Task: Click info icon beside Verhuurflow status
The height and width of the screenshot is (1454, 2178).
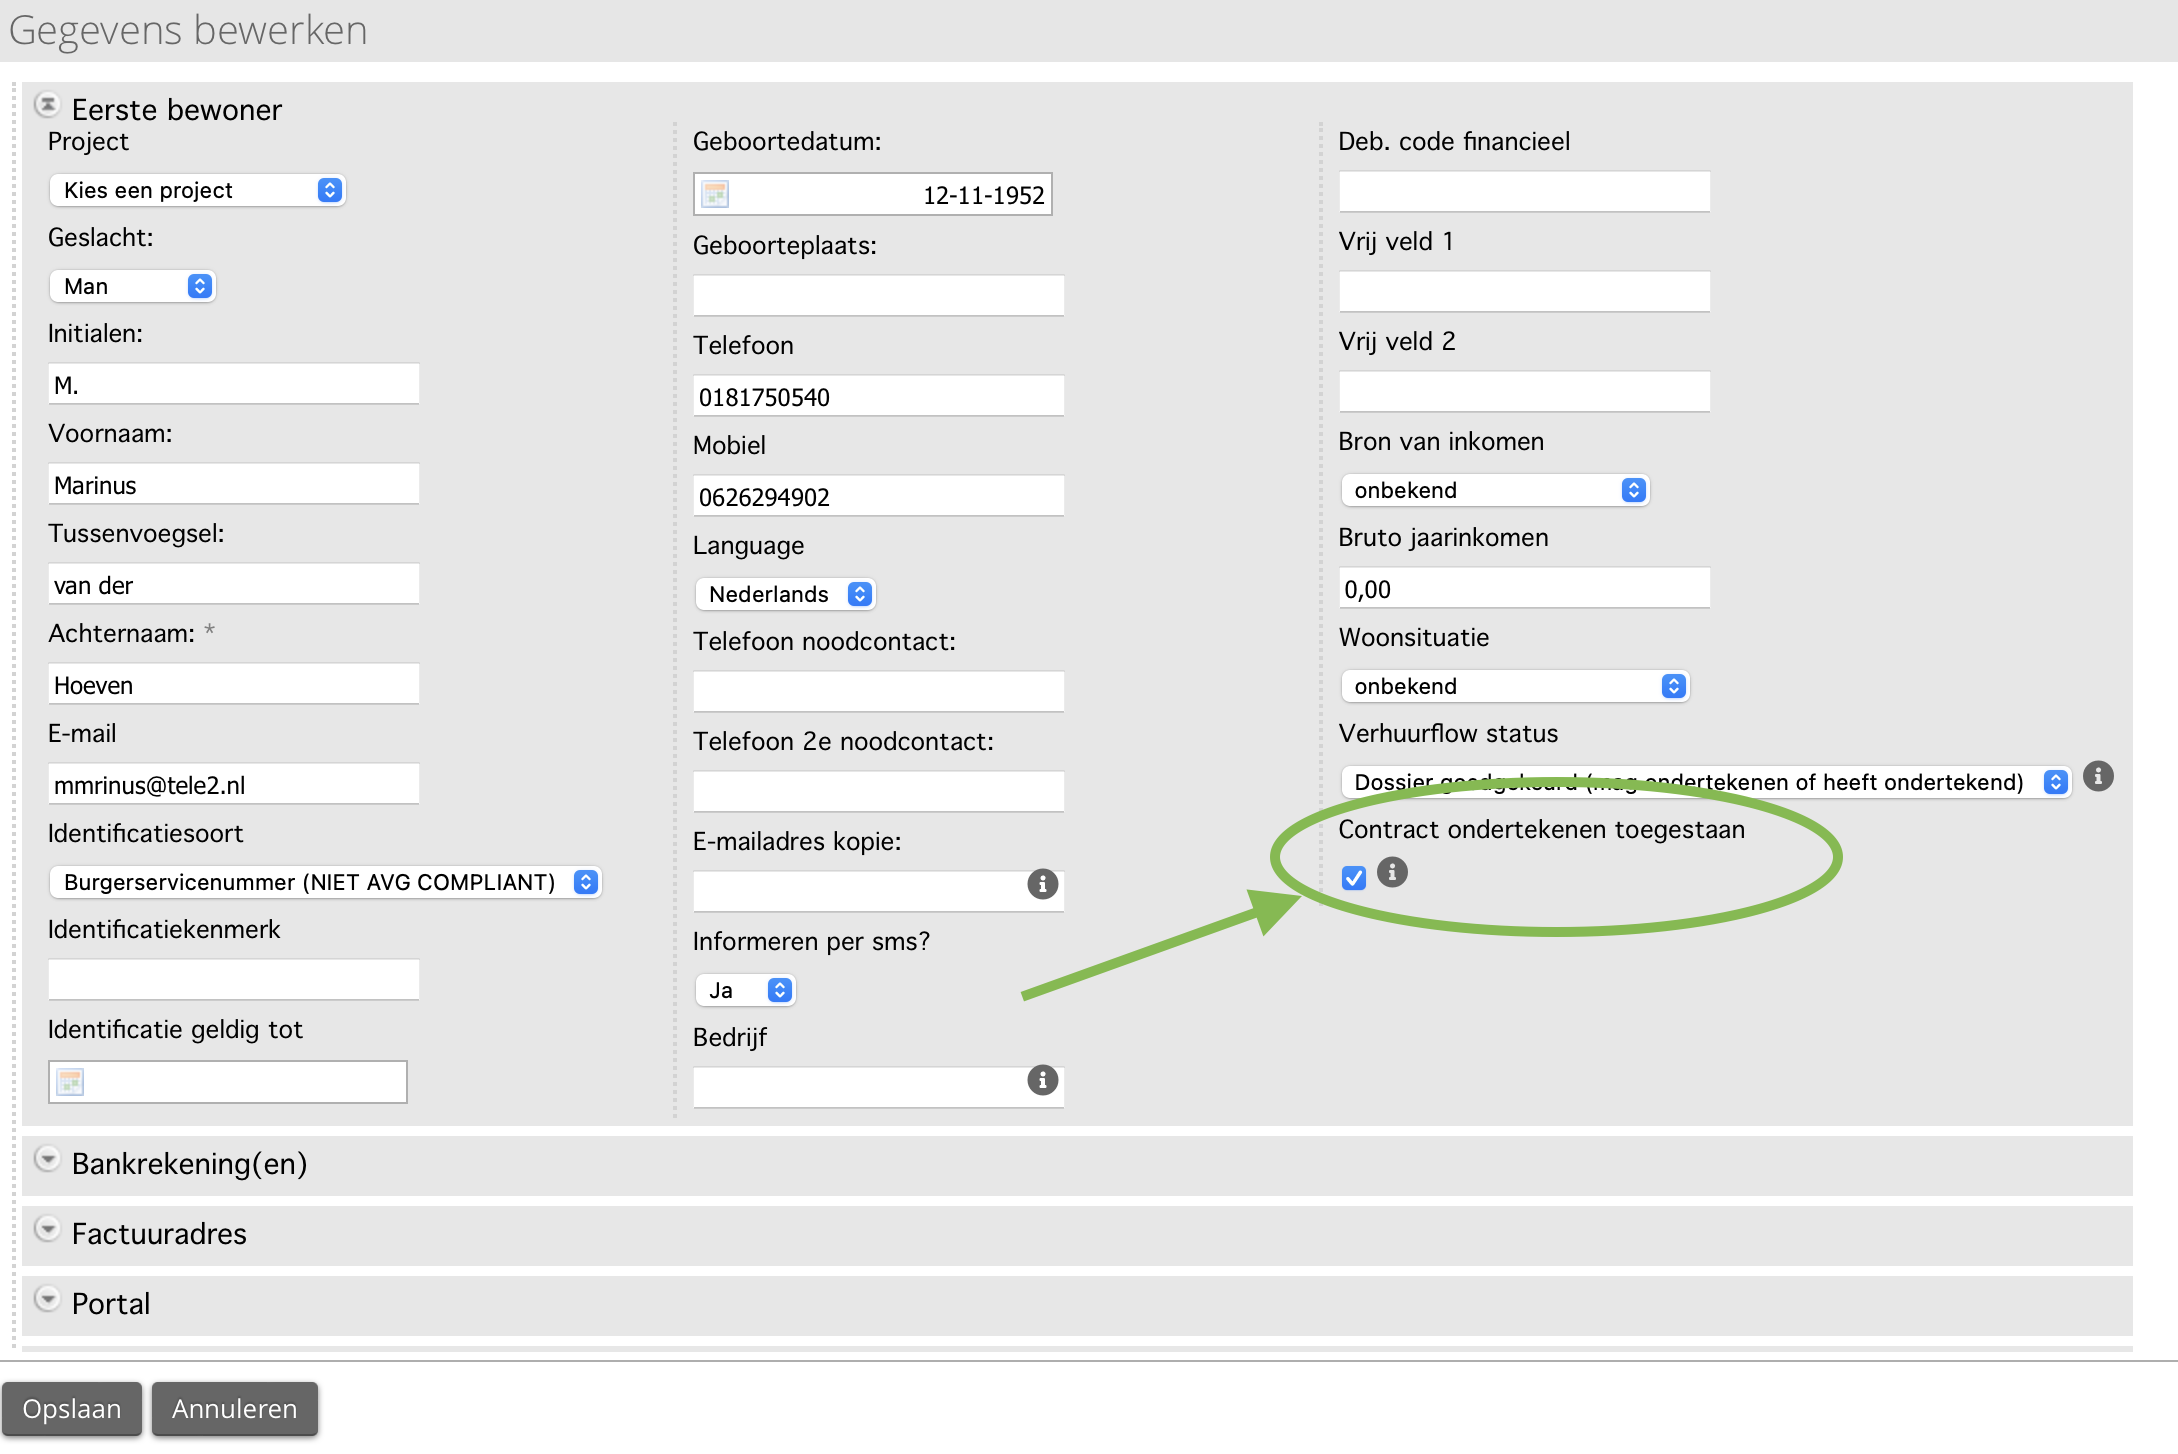Action: [2098, 777]
